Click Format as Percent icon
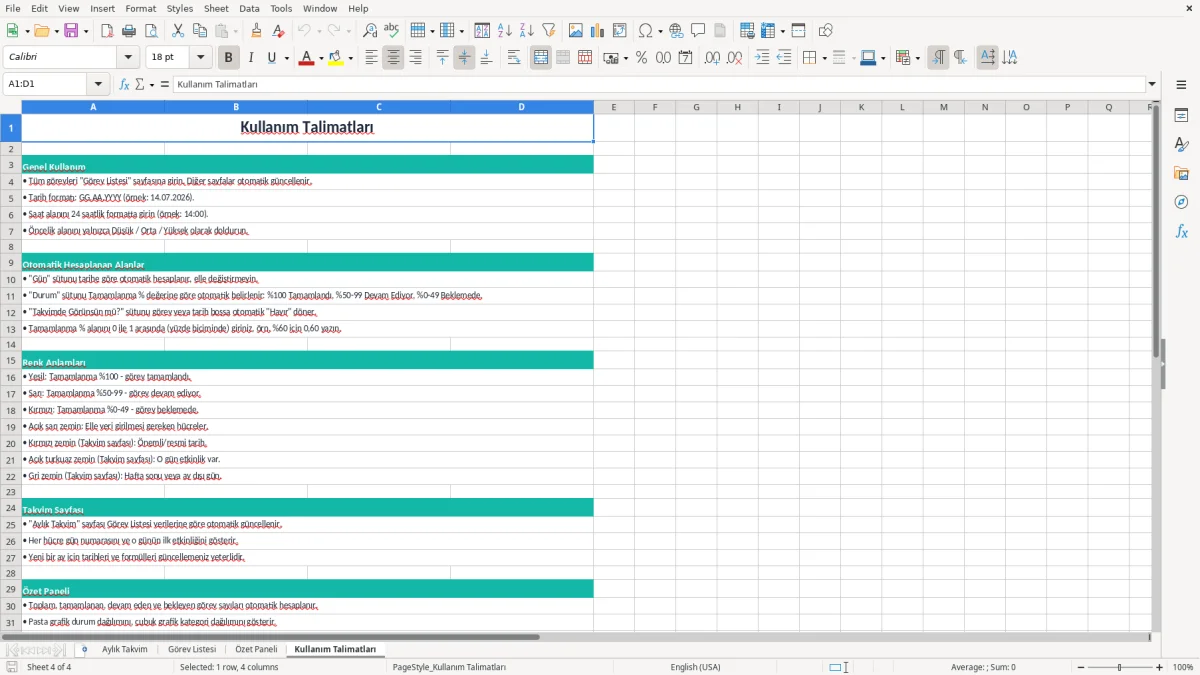1200x675 pixels. click(x=641, y=58)
